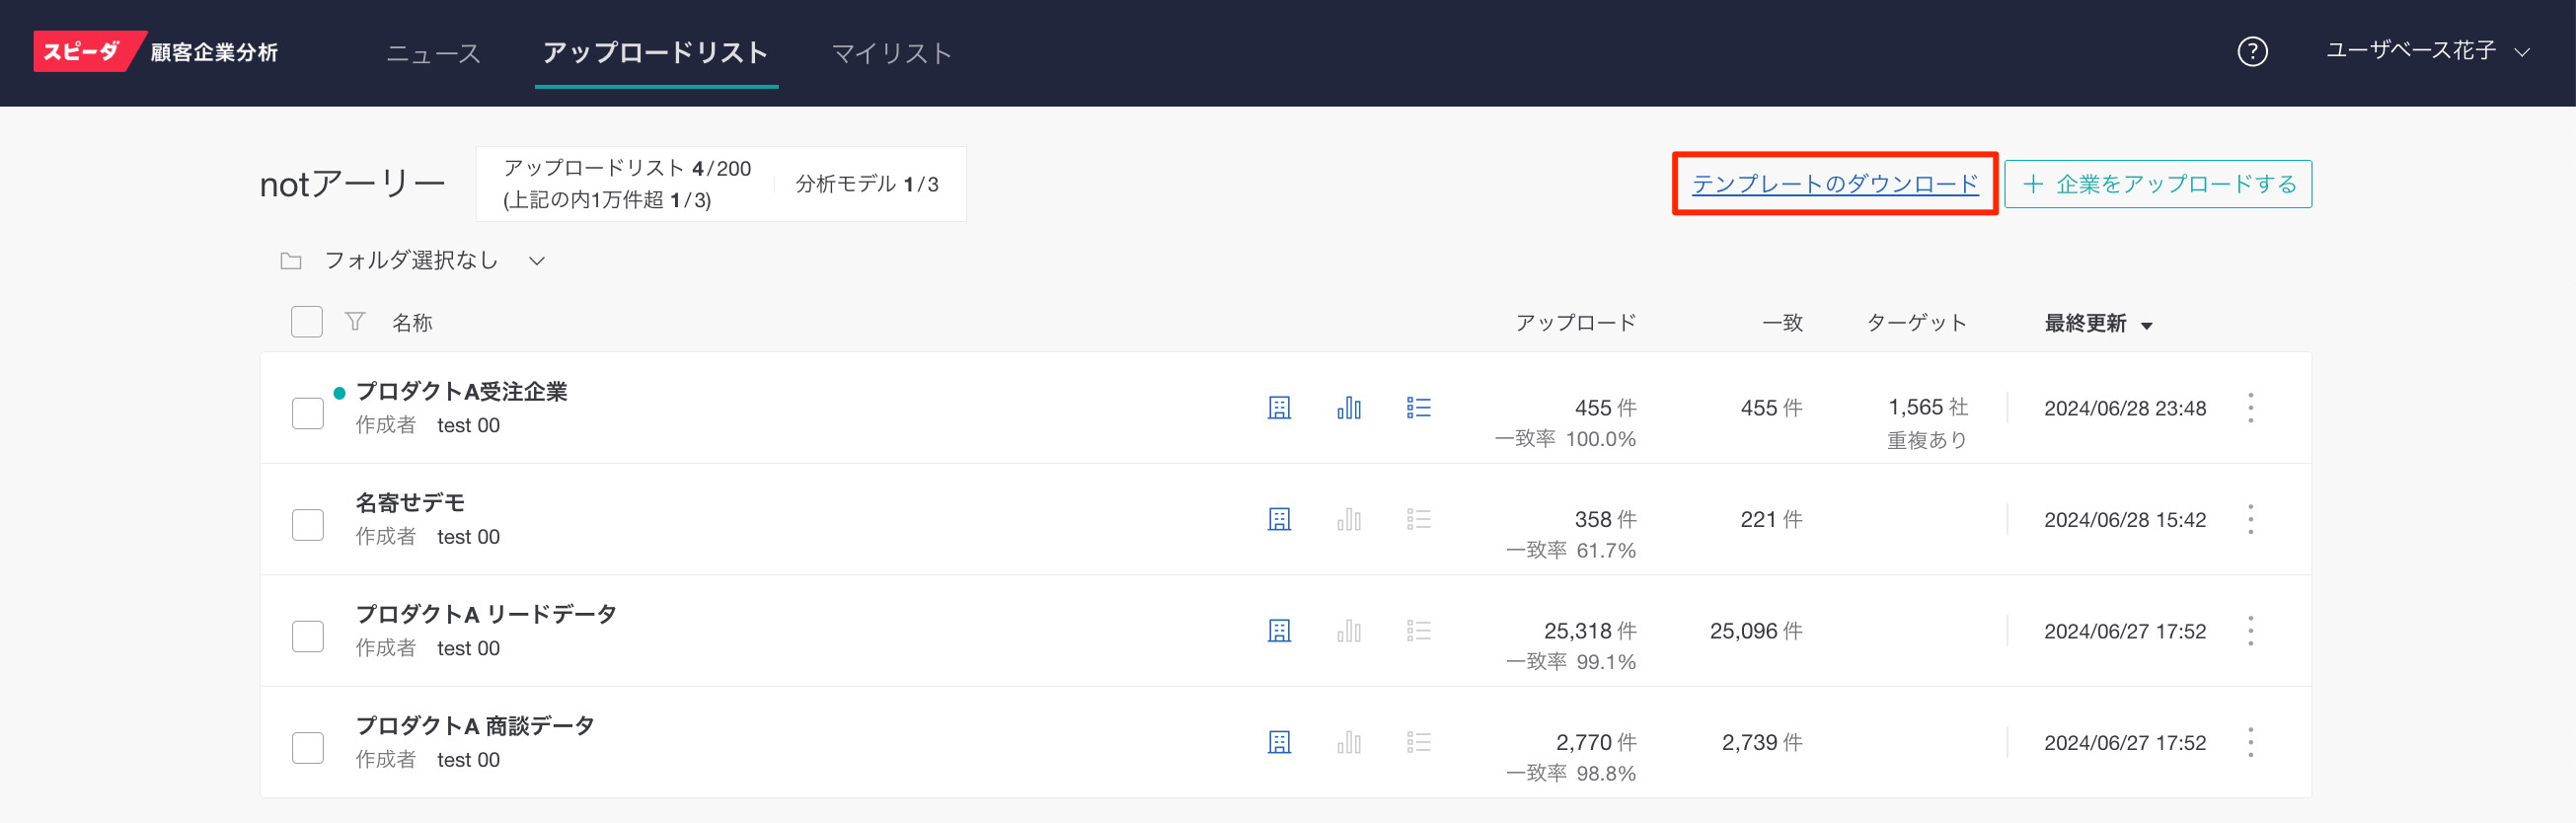The image size is (2576, 823).
Task: Open company list icon for プロダクトA リードデータ
Action: 1279,631
